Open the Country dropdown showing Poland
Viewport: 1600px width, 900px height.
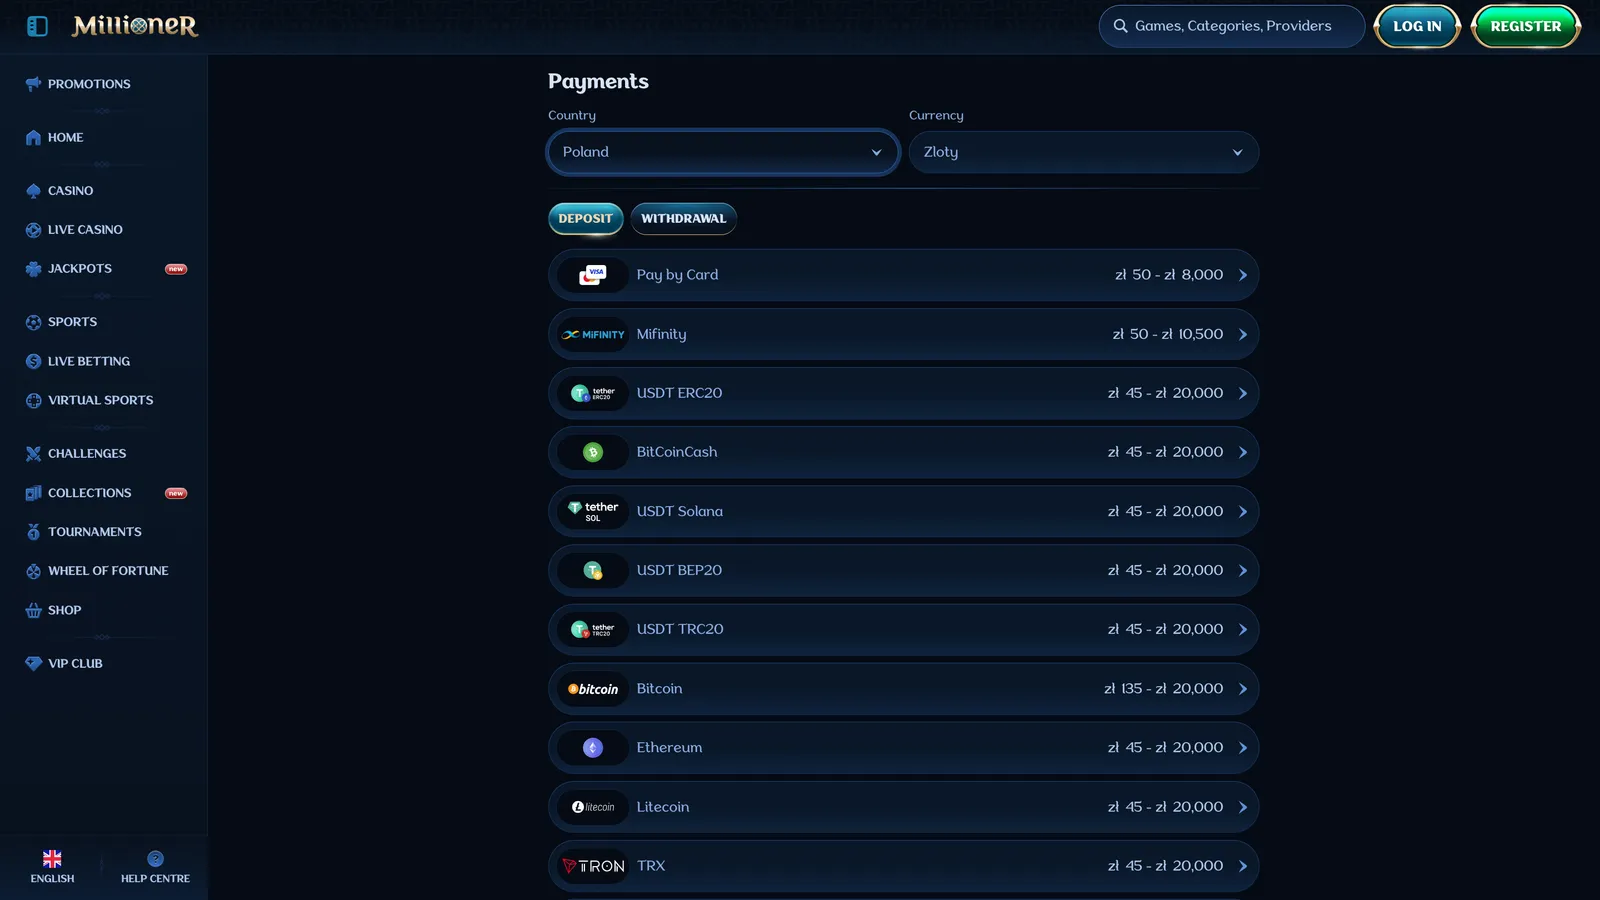(x=723, y=152)
